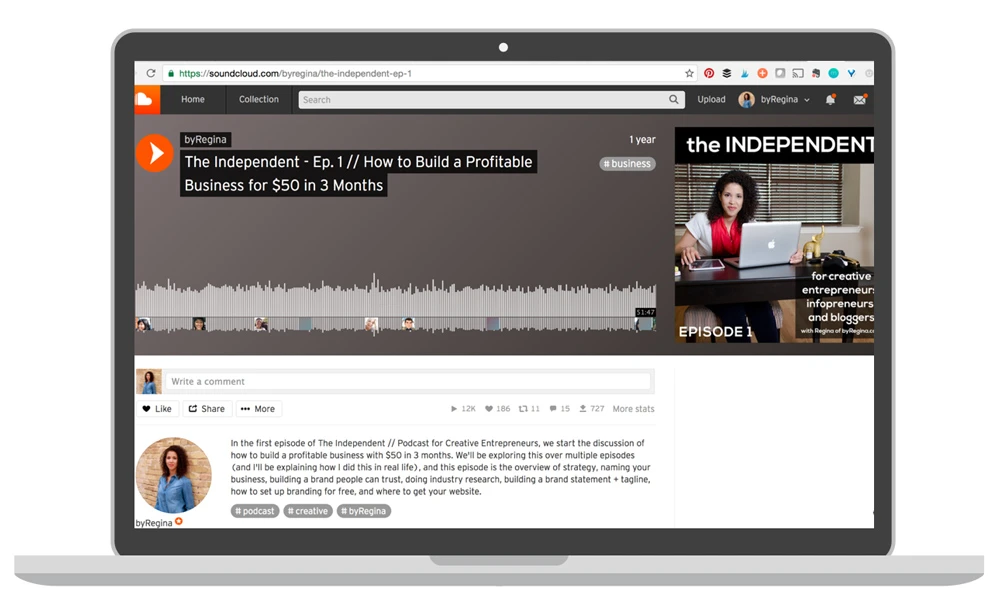Screen dimensions: 1000x600
Task: Click the #byRegina tag
Action: (x=364, y=511)
